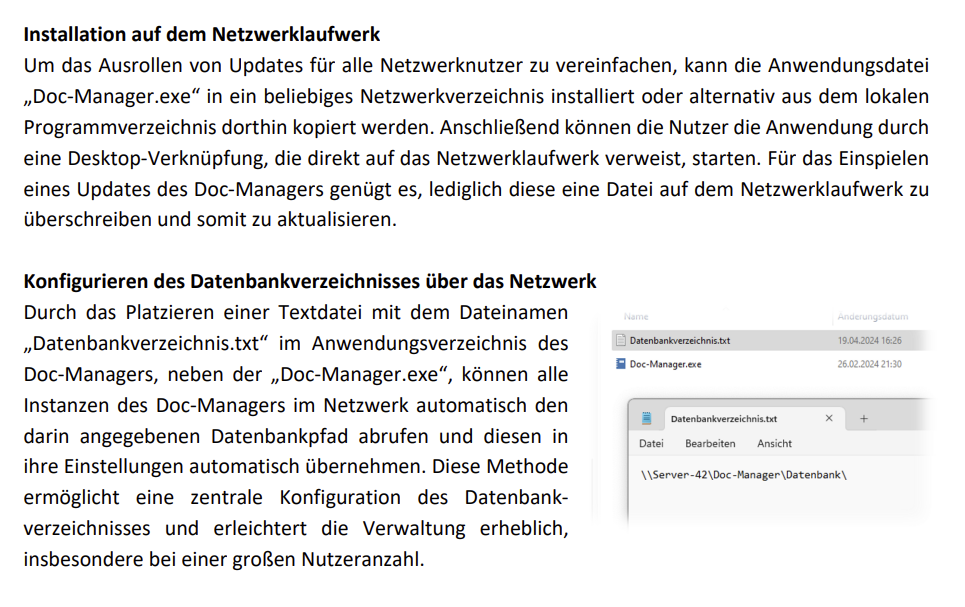This screenshot has height=607, width=965.
Task: Click the Notepad icon in the tab bar
Action: 646,419
